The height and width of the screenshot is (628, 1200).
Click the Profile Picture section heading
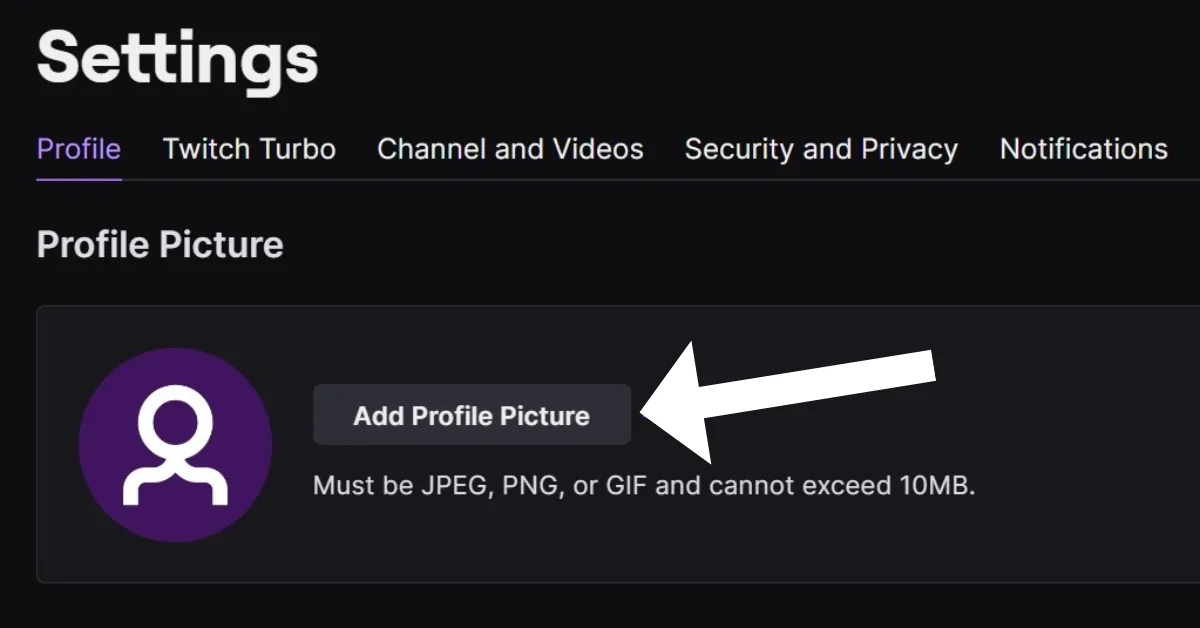(x=160, y=245)
